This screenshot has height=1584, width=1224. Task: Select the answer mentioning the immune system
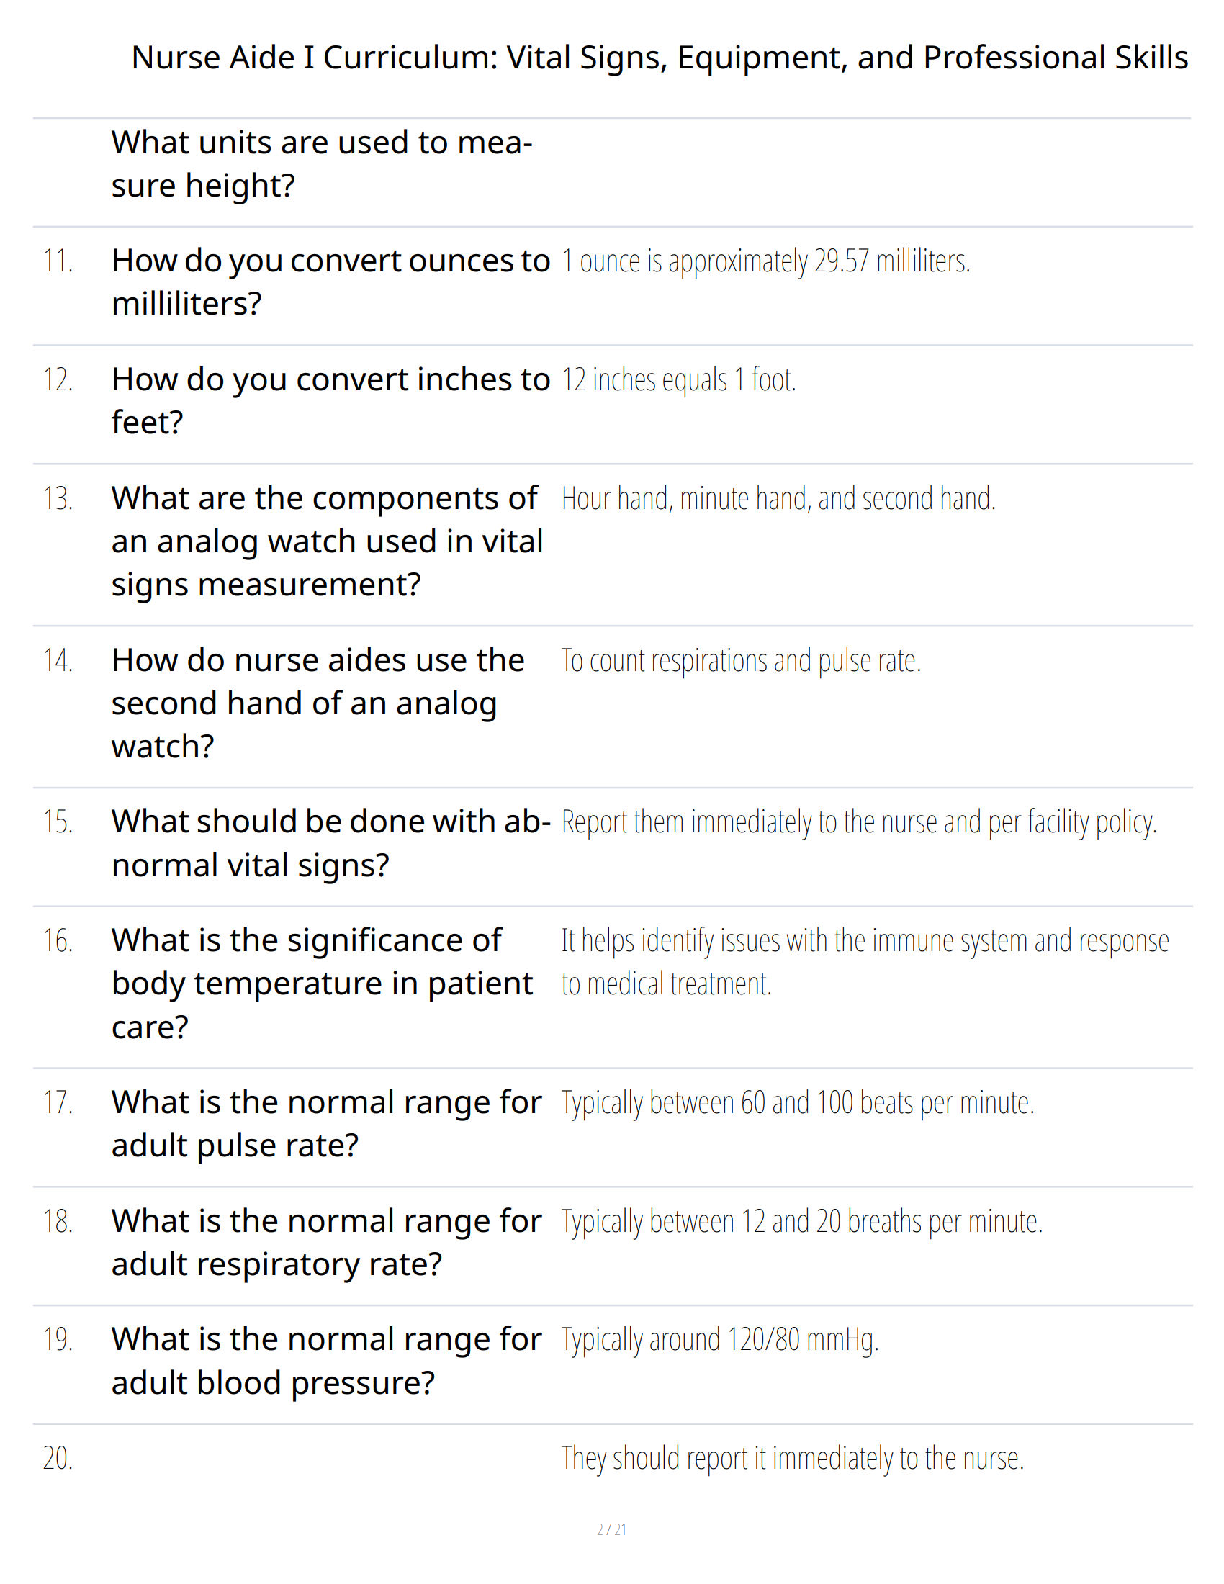(x=865, y=962)
